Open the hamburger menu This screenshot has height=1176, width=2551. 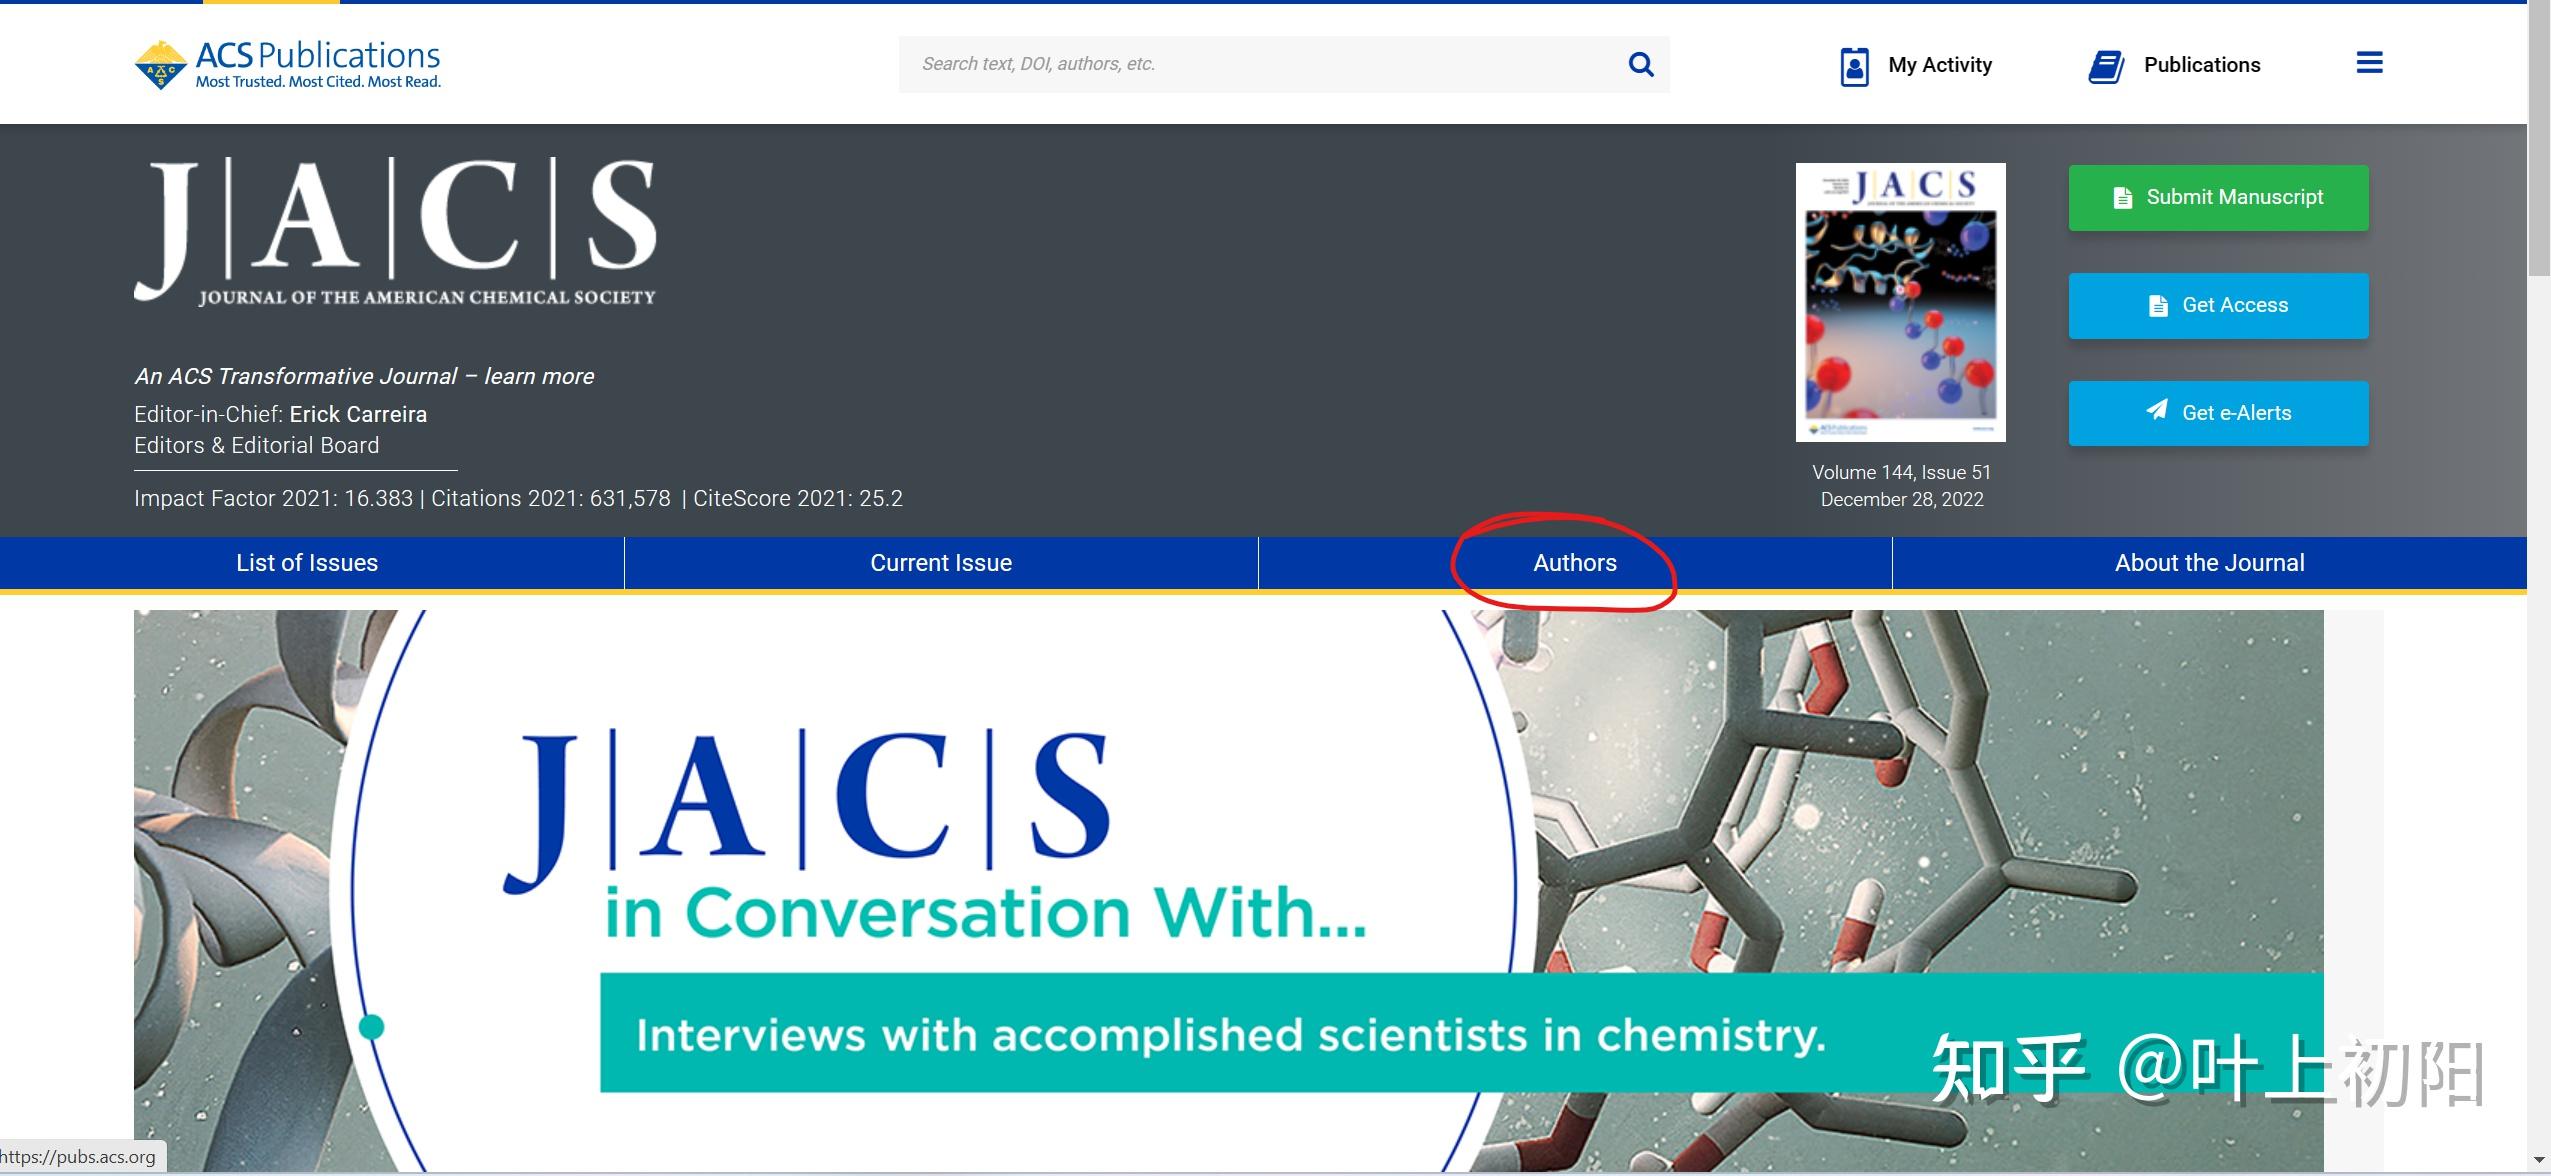(2369, 63)
